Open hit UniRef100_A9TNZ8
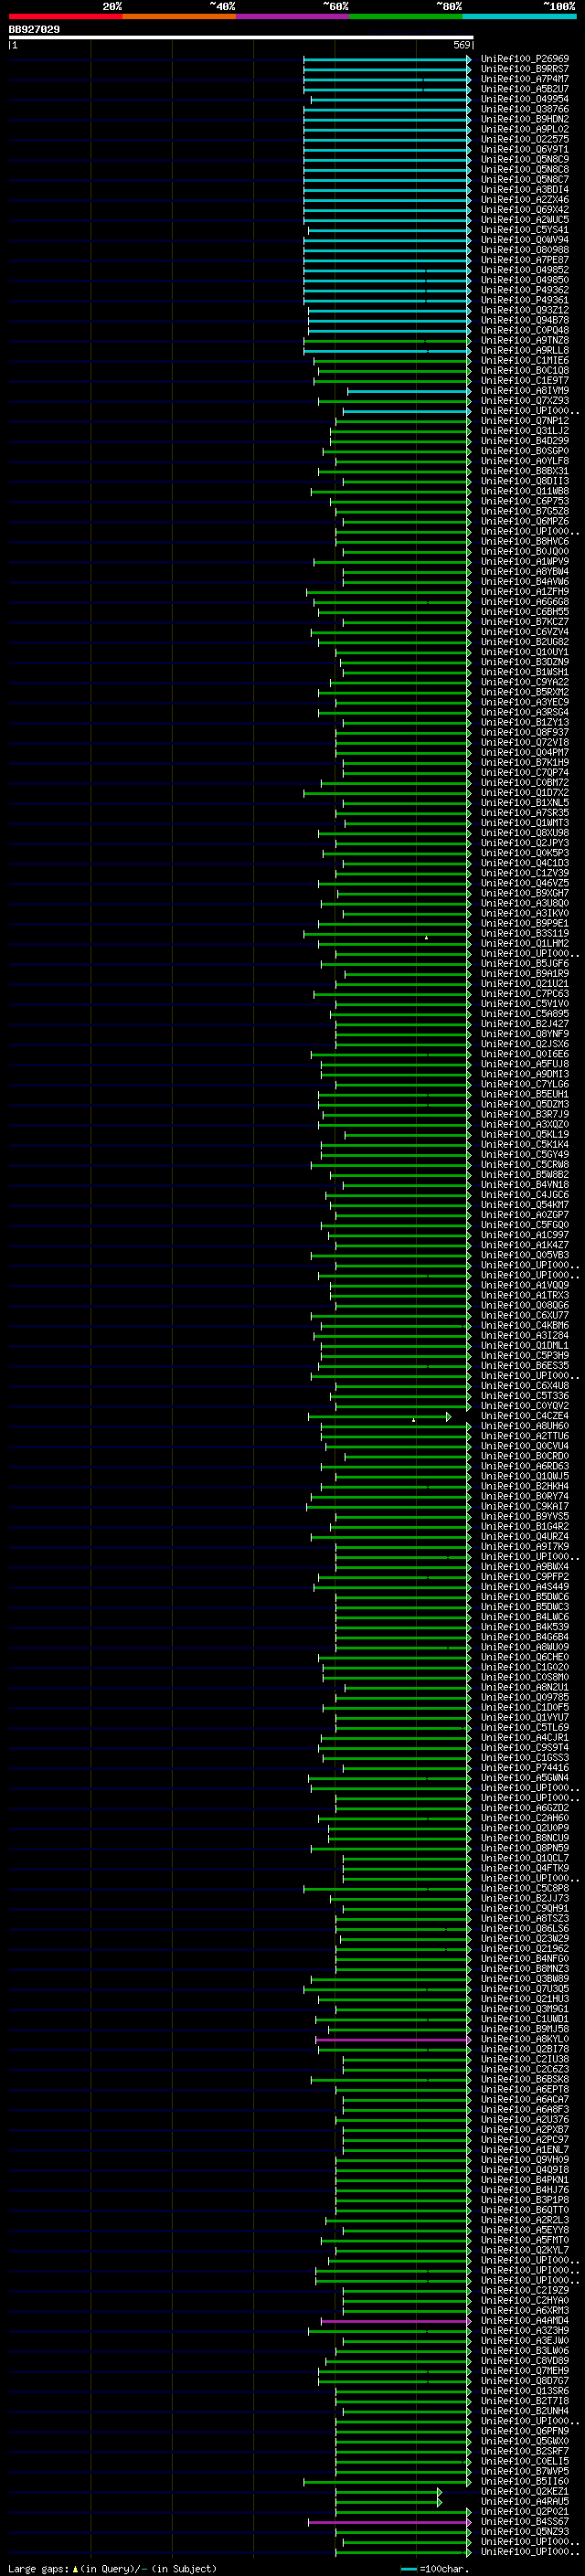Viewport: 585px width, 2576px height. [525, 340]
